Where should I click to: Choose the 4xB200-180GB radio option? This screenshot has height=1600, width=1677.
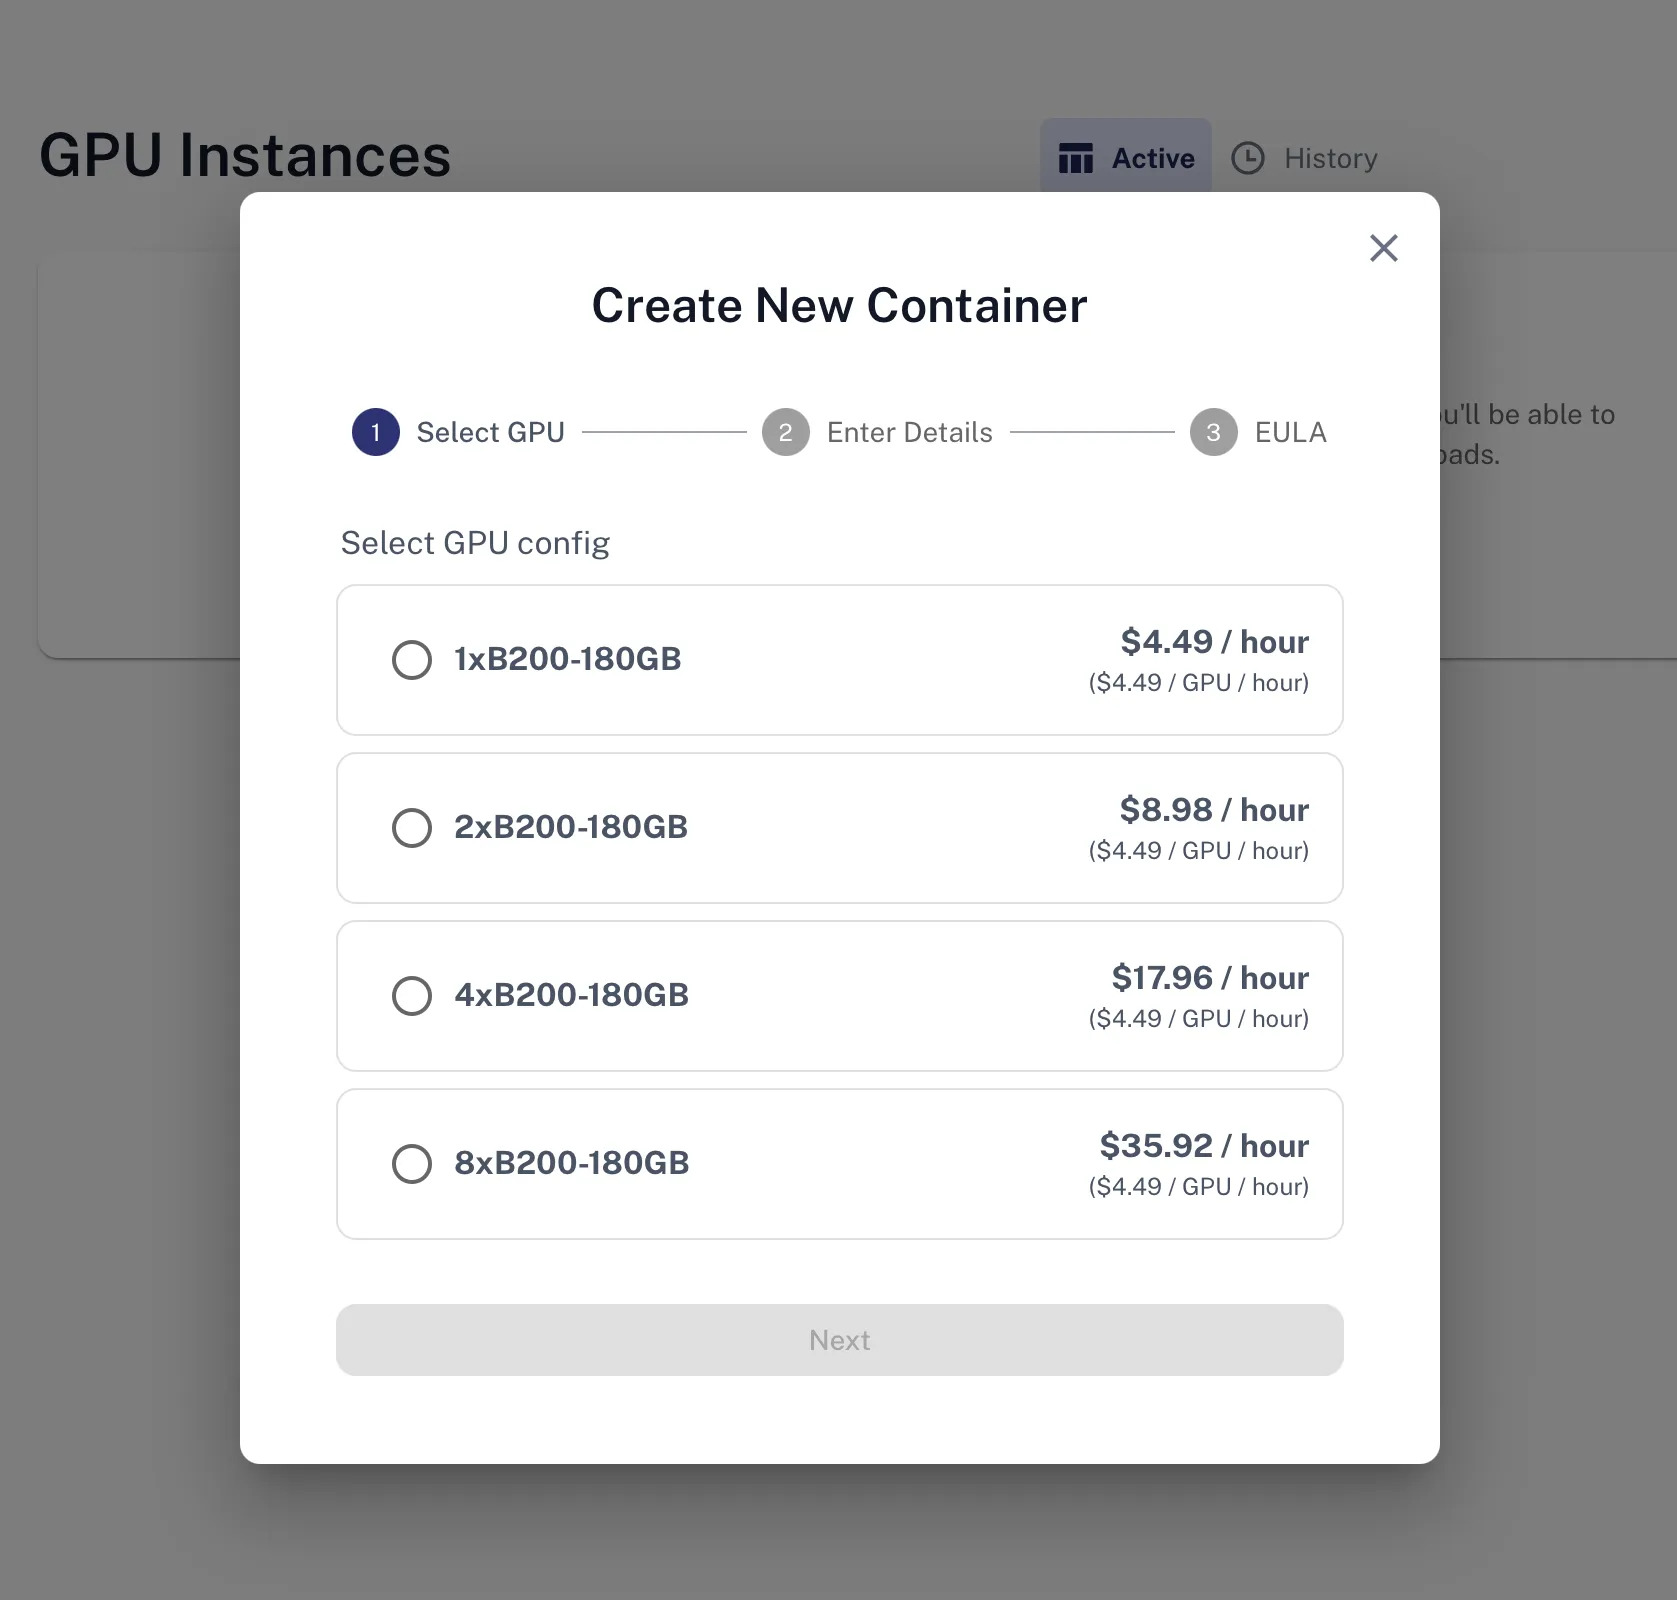coord(412,996)
